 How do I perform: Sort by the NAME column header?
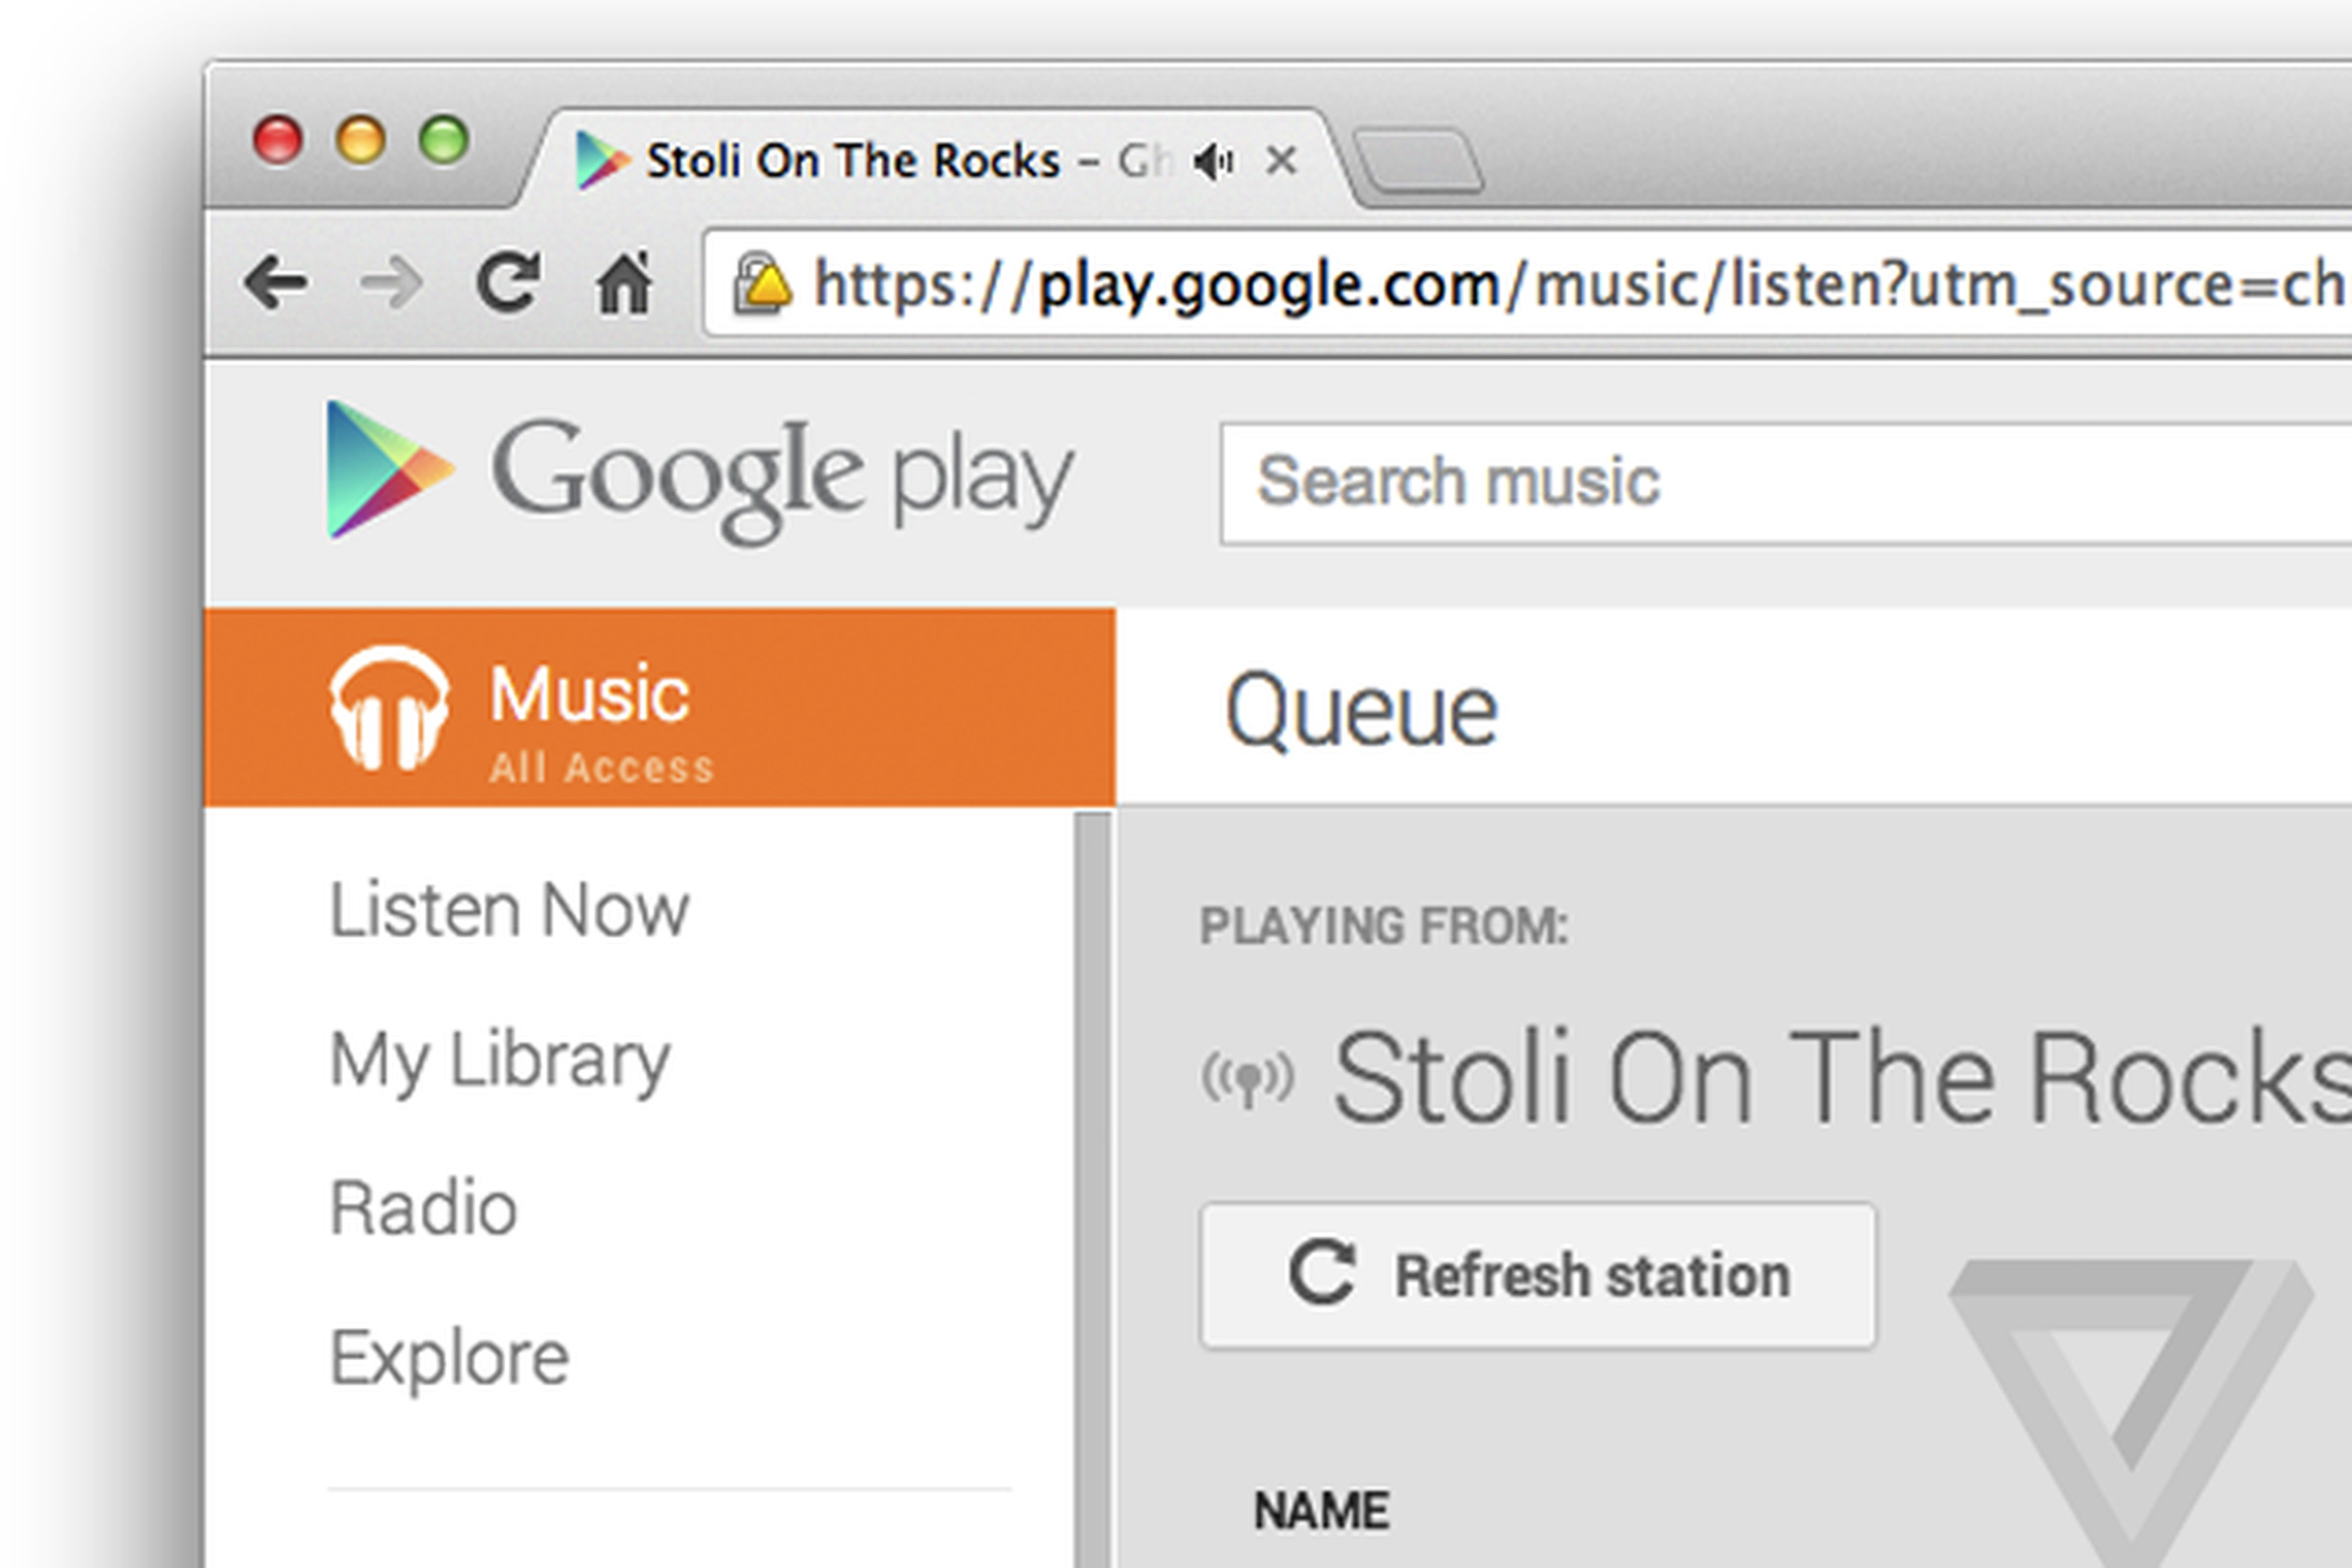pyautogui.click(x=1321, y=1510)
